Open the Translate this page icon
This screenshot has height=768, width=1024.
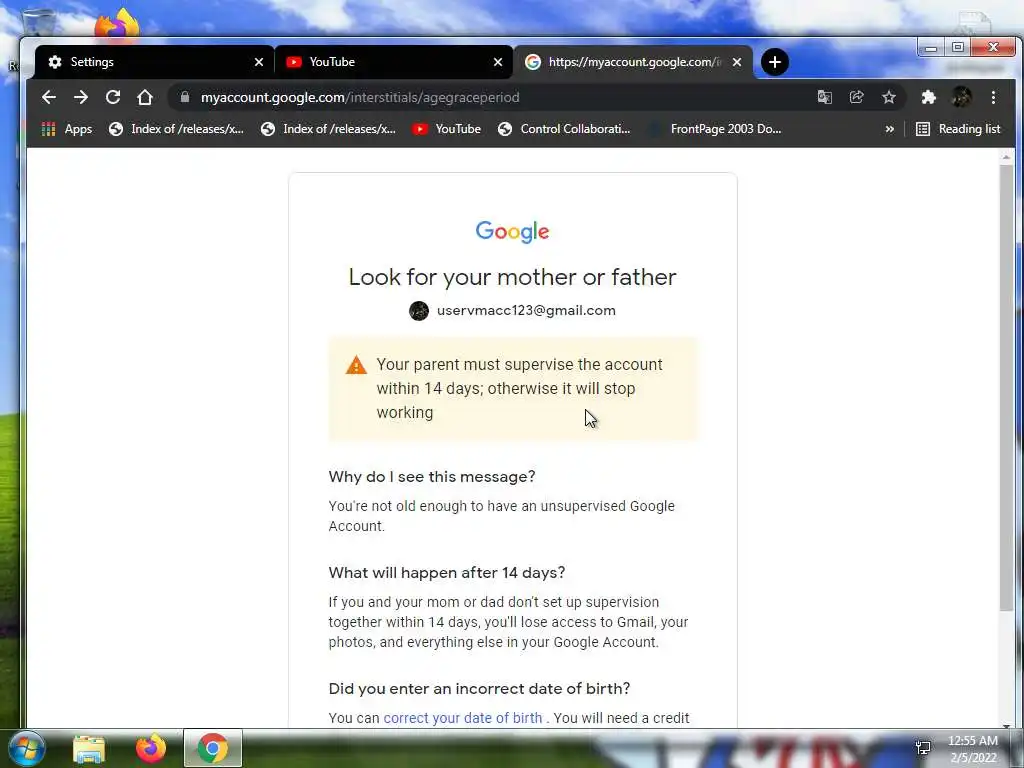click(825, 97)
